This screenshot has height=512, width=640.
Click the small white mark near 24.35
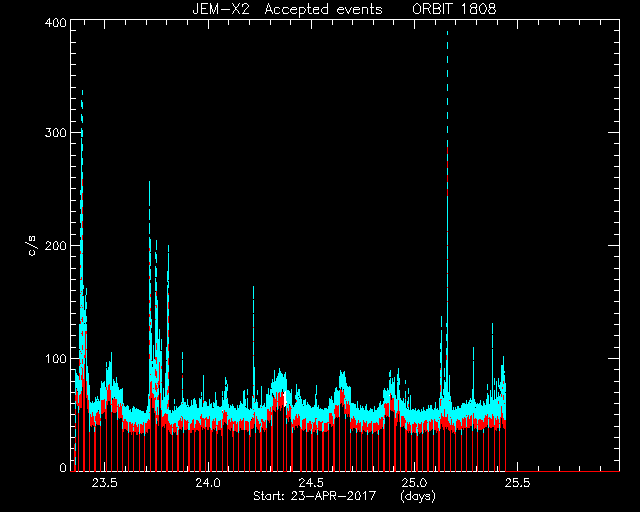[285, 399]
